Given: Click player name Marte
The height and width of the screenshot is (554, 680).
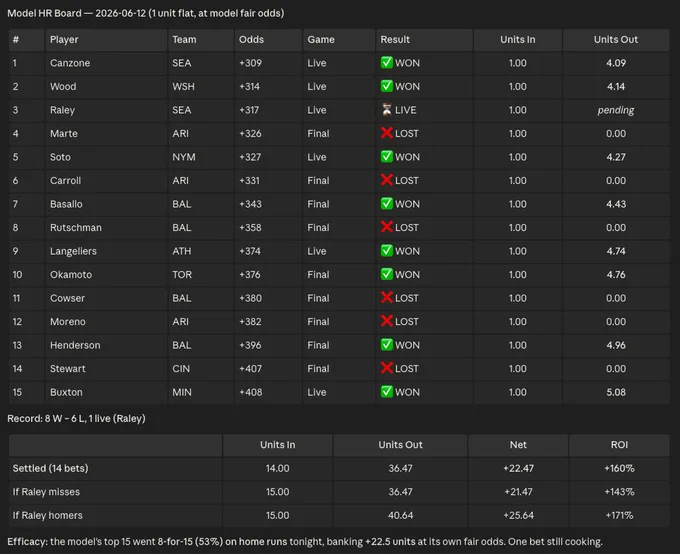Looking at the screenshot, I should tap(64, 134).
